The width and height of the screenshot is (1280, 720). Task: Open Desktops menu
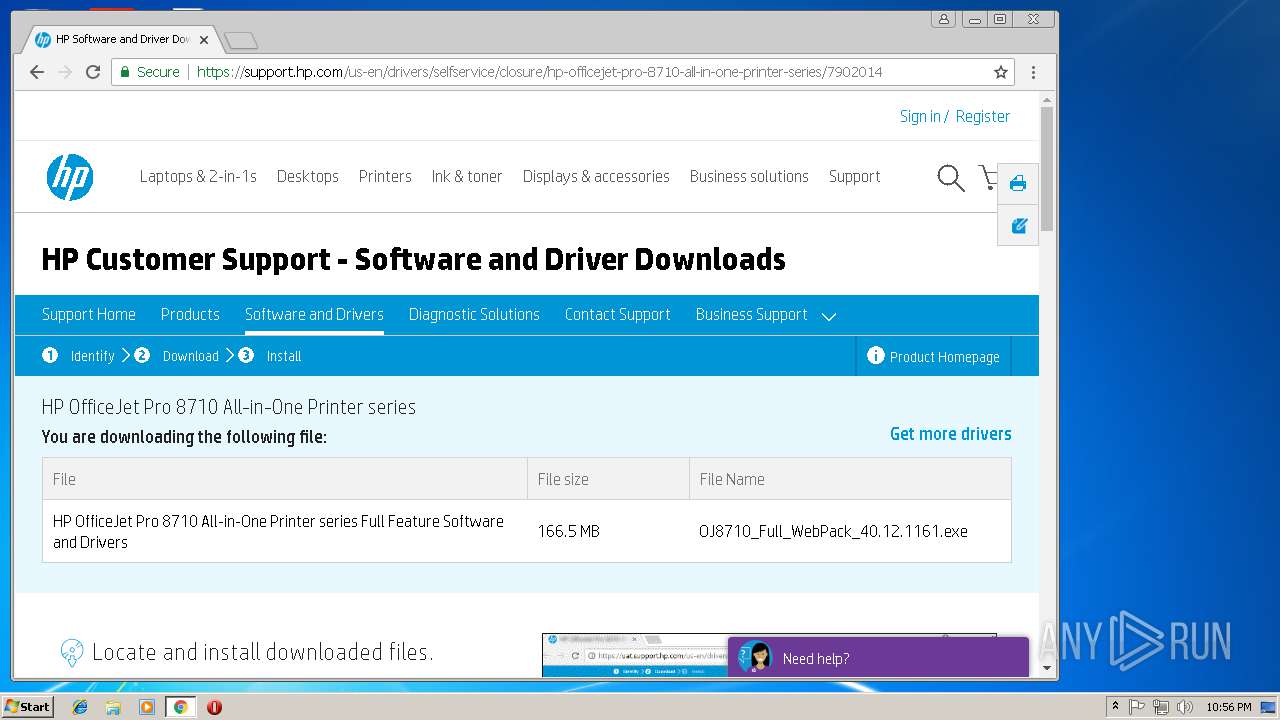click(x=308, y=177)
